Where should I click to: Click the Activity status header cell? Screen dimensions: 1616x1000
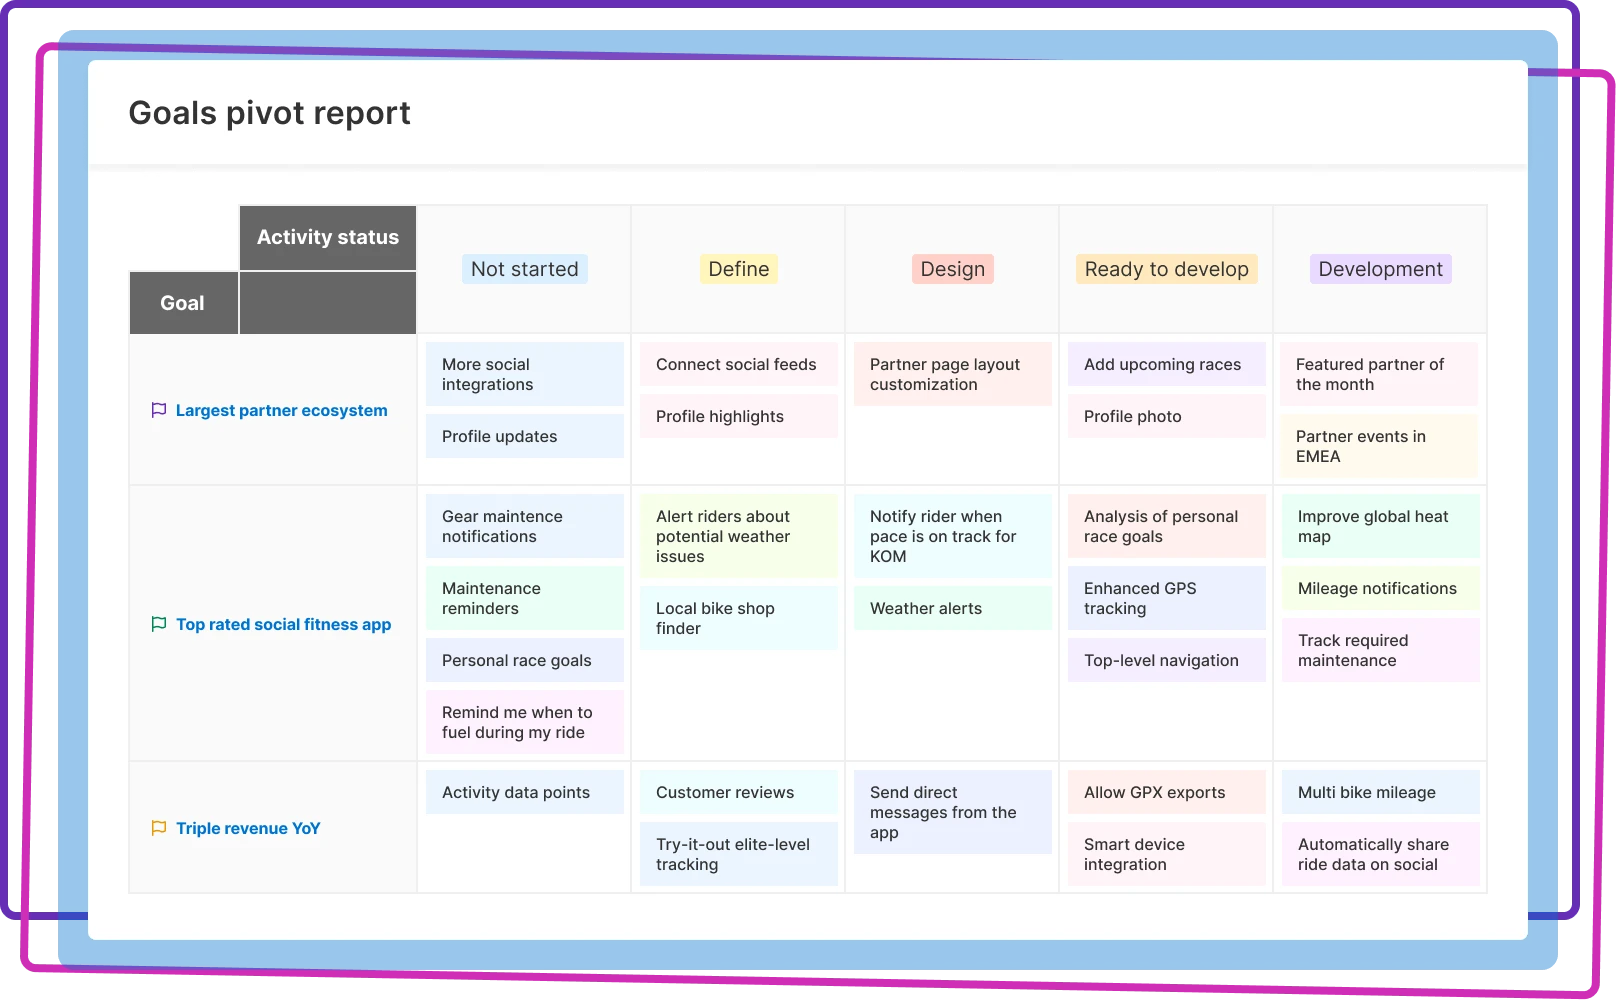point(327,237)
